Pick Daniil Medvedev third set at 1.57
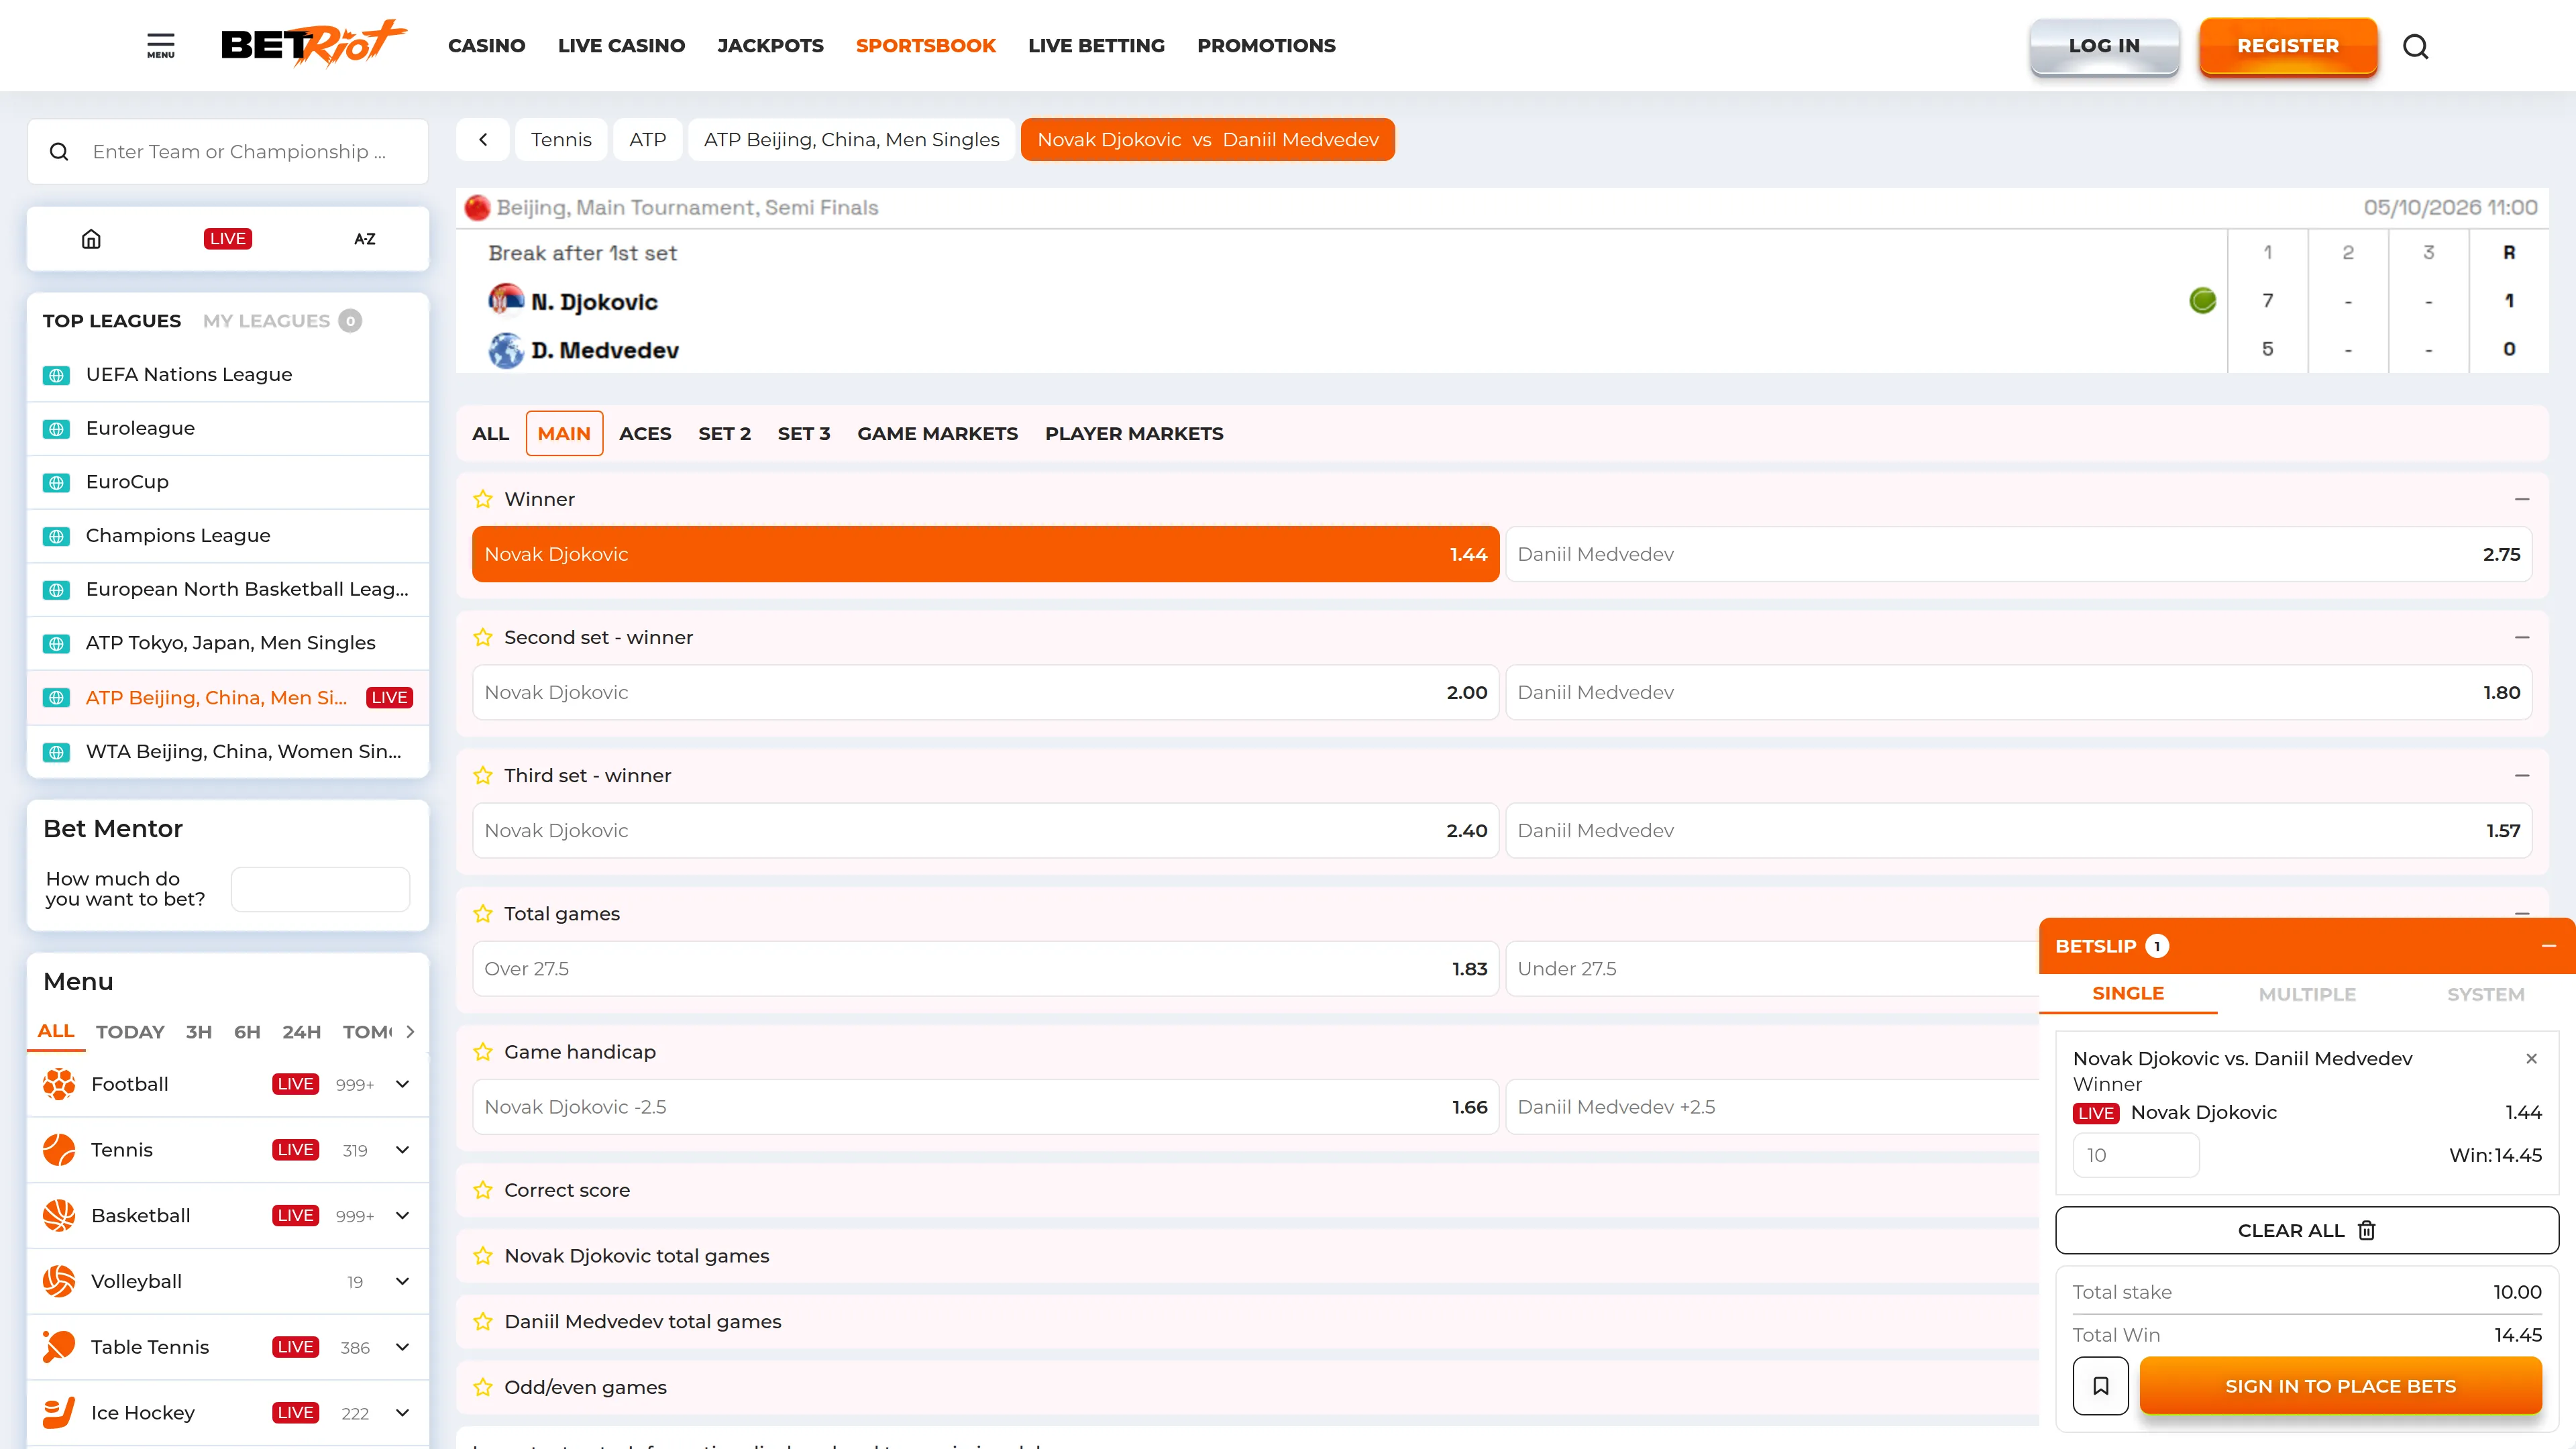 2019,830
